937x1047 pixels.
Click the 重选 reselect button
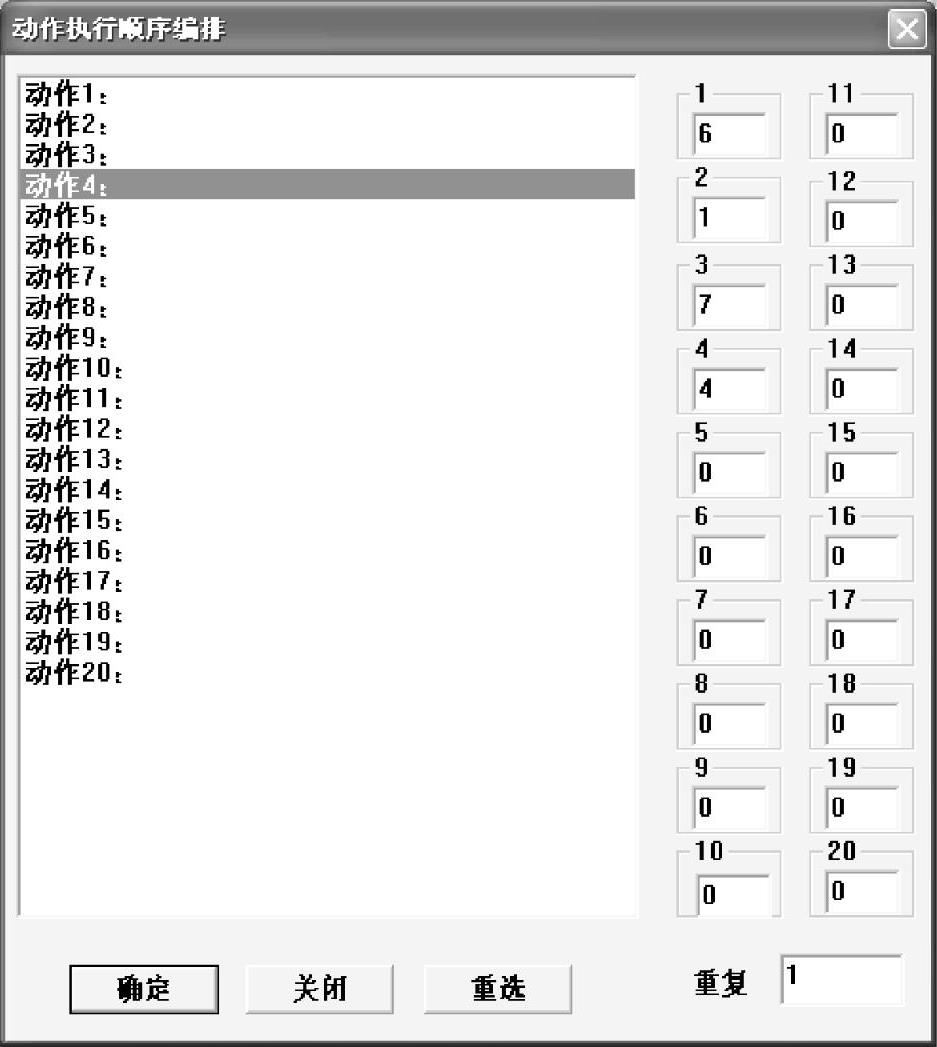[x=498, y=989]
